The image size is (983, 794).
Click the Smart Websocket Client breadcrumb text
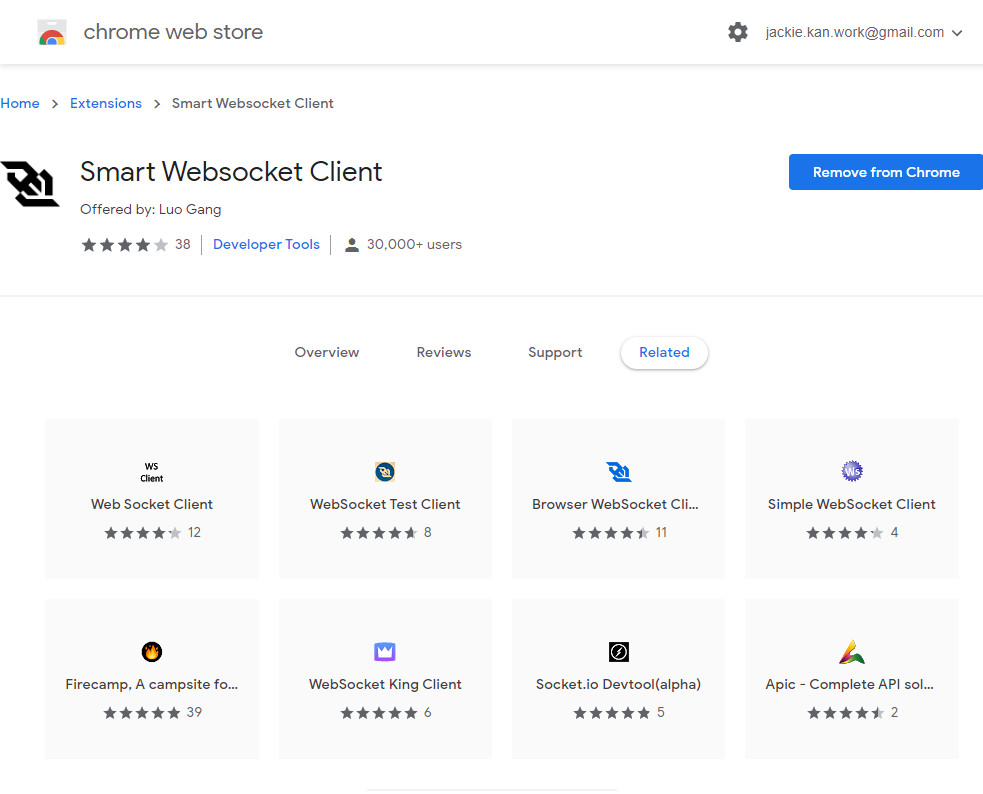coord(253,103)
